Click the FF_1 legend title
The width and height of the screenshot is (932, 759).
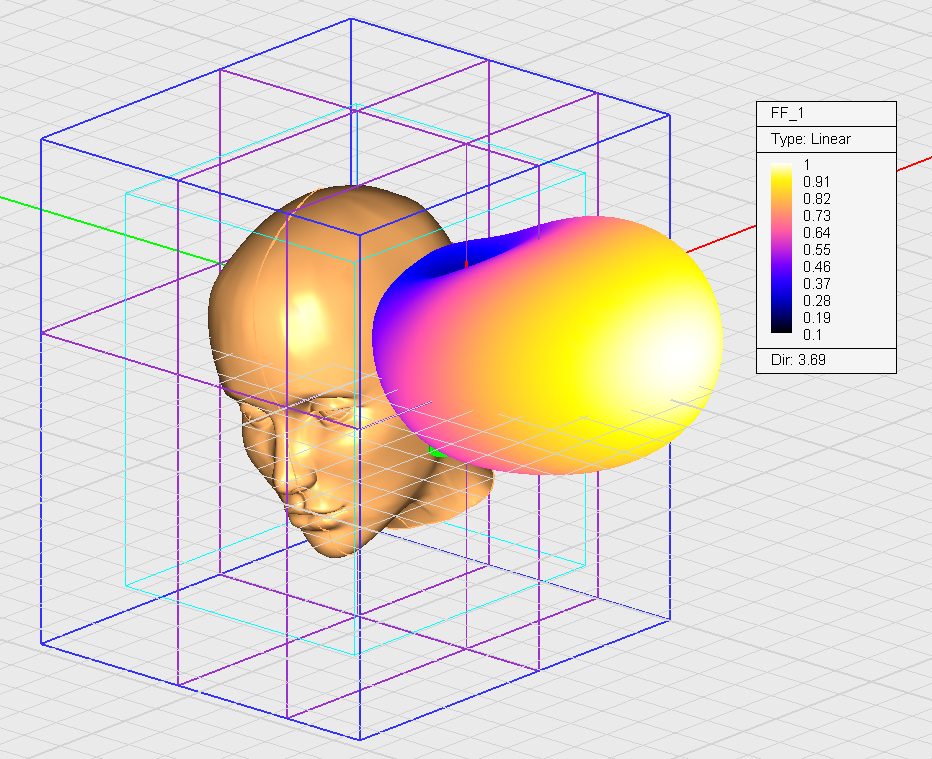tap(788, 113)
